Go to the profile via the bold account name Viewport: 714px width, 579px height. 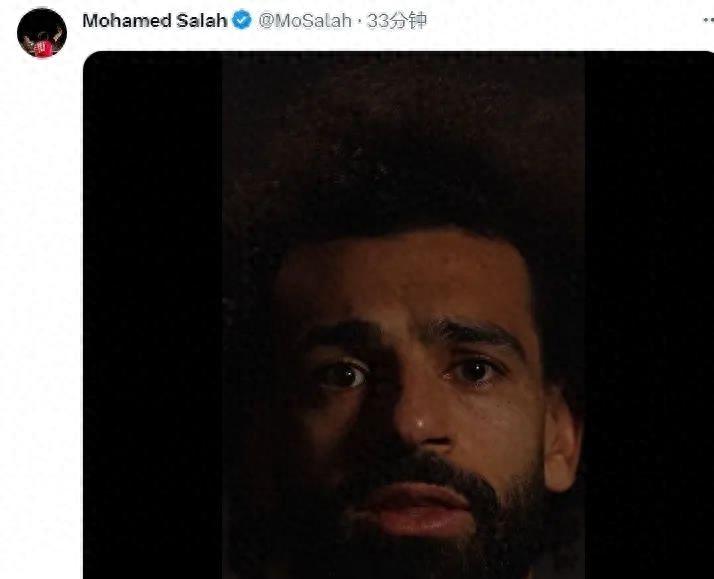[x=154, y=20]
